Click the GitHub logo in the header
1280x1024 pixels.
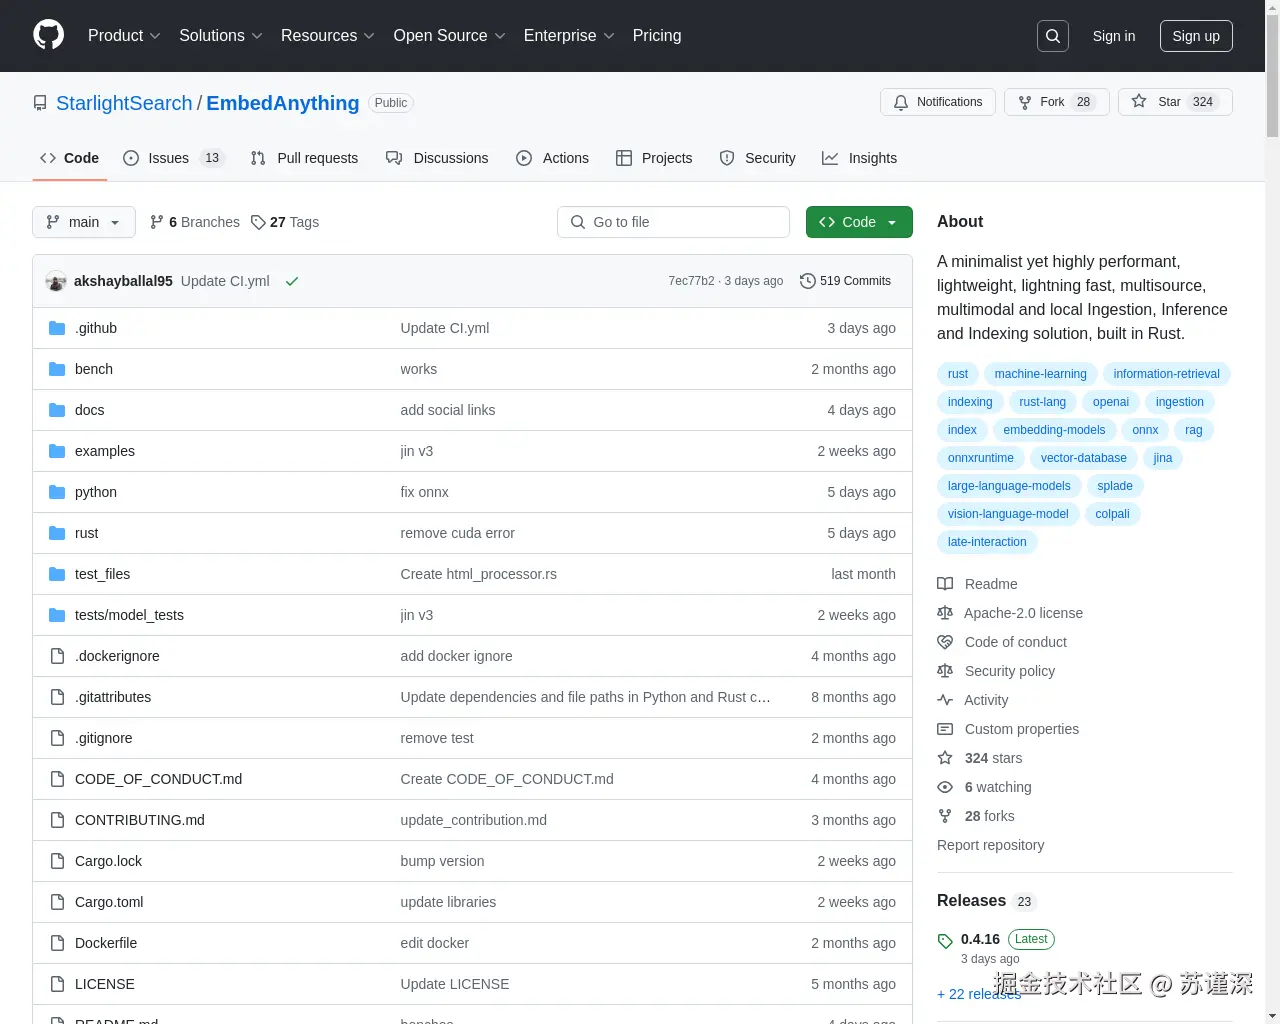tap(48, 36)
